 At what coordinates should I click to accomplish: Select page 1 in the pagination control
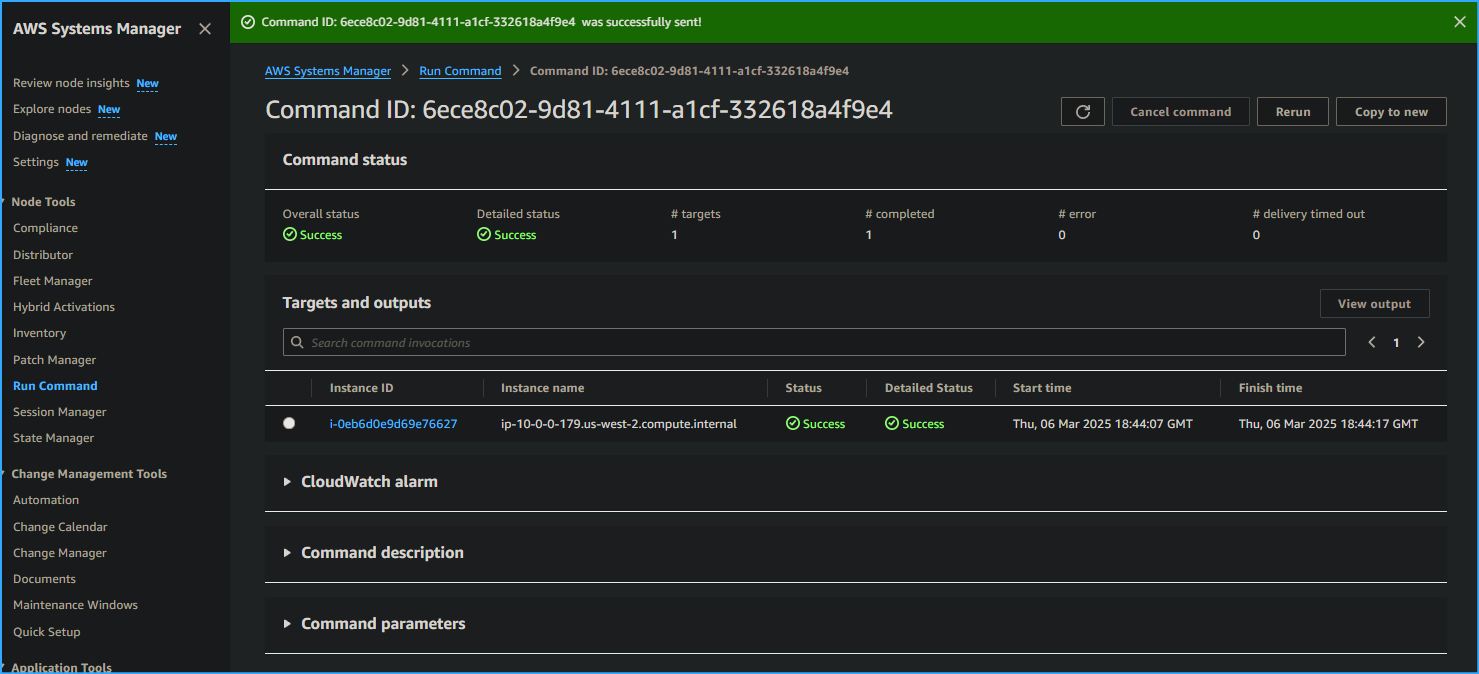(x=1396, y=342)
